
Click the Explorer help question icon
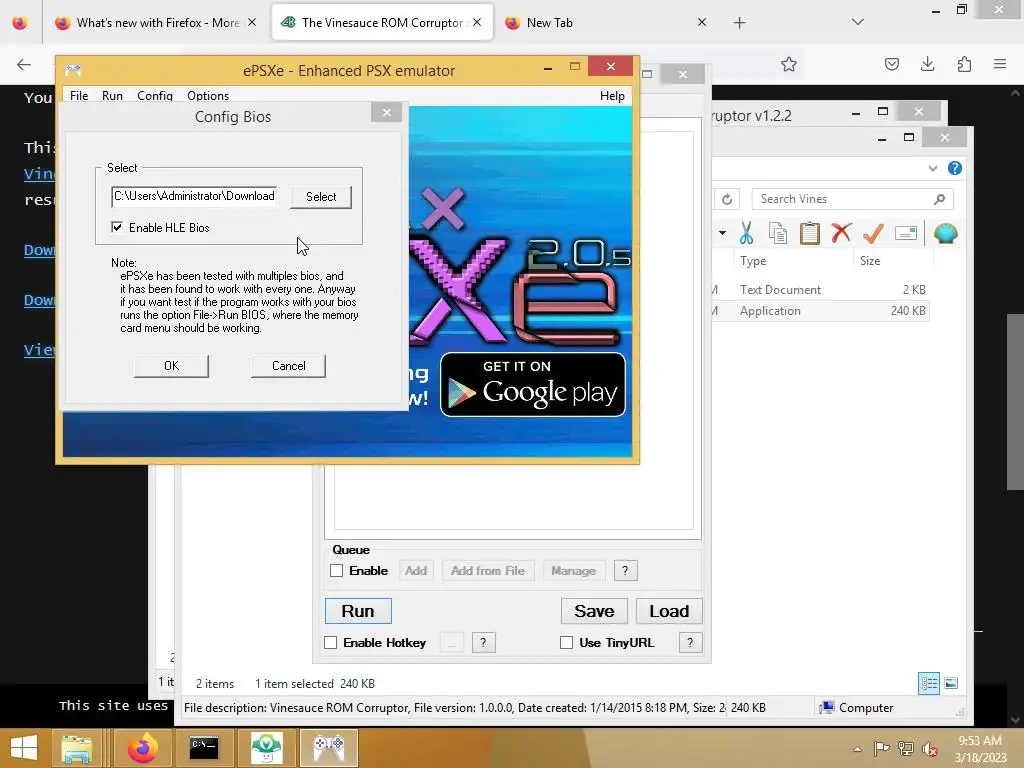(x=955, y=168)
